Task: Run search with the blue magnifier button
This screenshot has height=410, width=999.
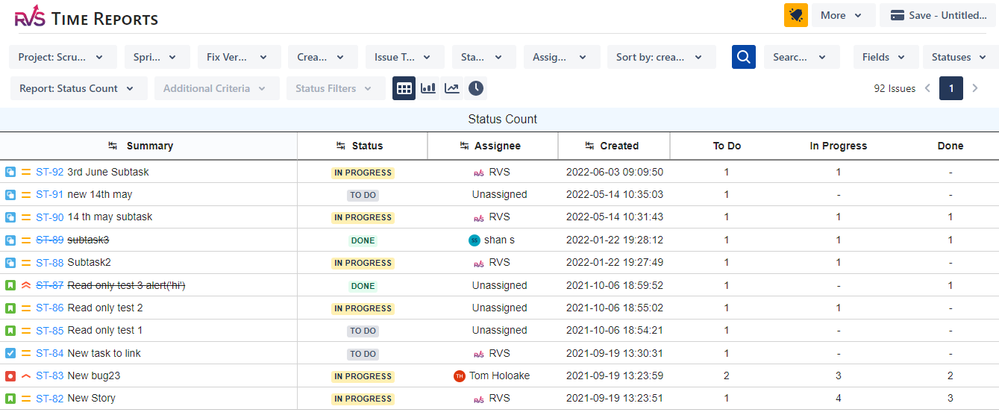Action: pos(744,57)
